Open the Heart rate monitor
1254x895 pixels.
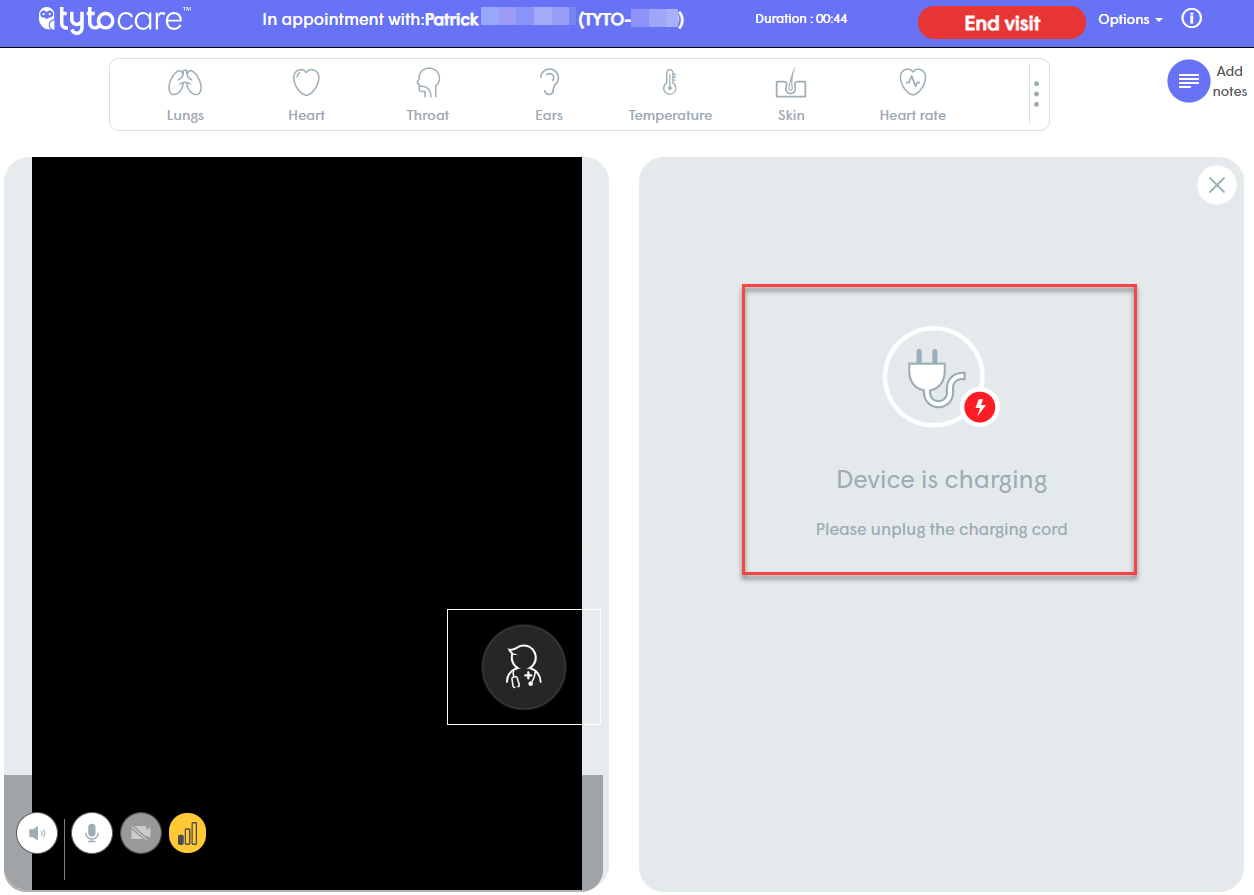(x=911, y=92)
